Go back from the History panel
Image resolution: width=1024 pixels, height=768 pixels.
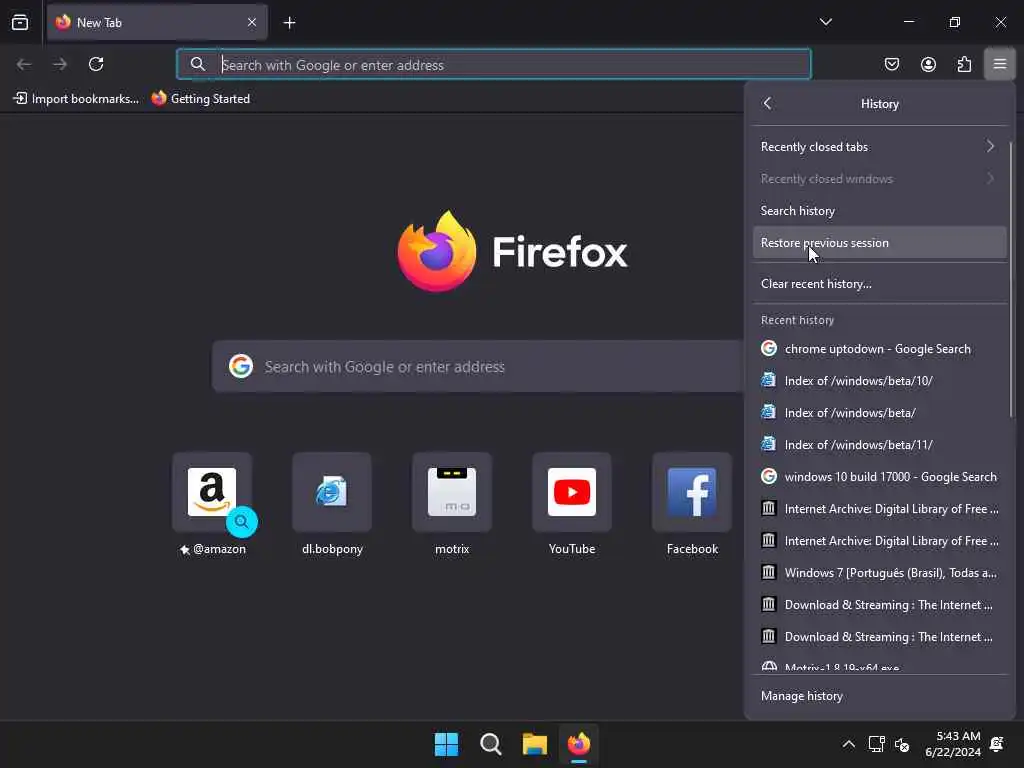[767, 103]
